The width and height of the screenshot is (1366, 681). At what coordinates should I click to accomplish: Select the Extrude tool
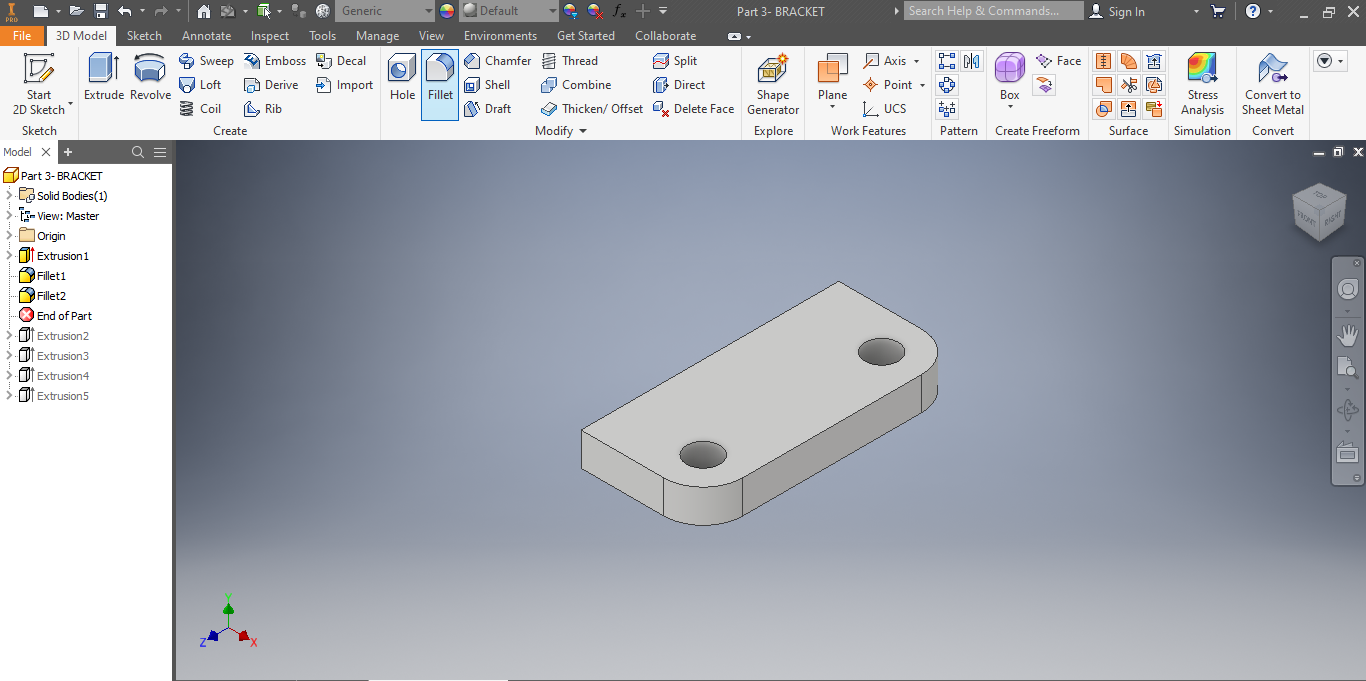pos(102,84)
